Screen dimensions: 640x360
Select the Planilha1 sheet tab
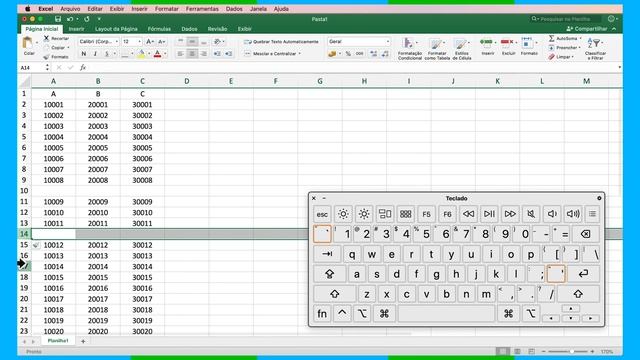[58, 340]
